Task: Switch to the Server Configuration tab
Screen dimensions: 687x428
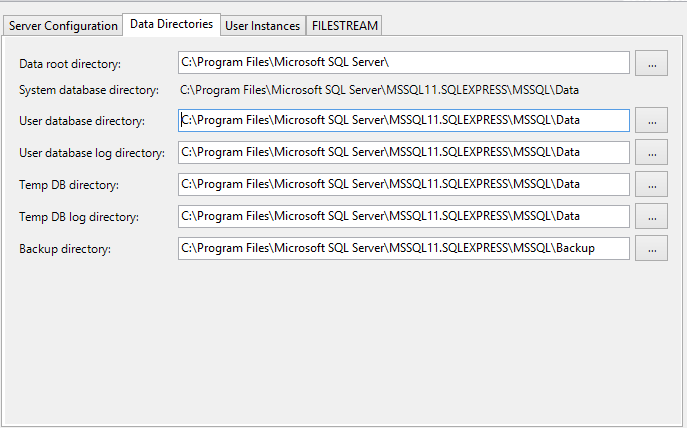Action: tap(61, 25)
